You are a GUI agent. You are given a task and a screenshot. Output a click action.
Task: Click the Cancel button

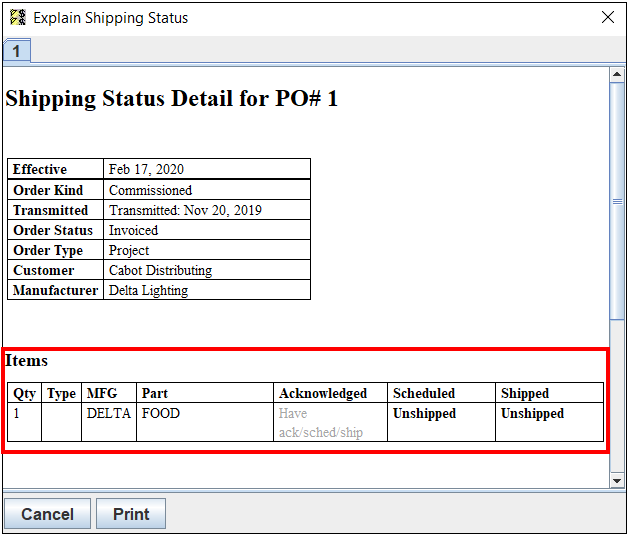tap(48, 514)
